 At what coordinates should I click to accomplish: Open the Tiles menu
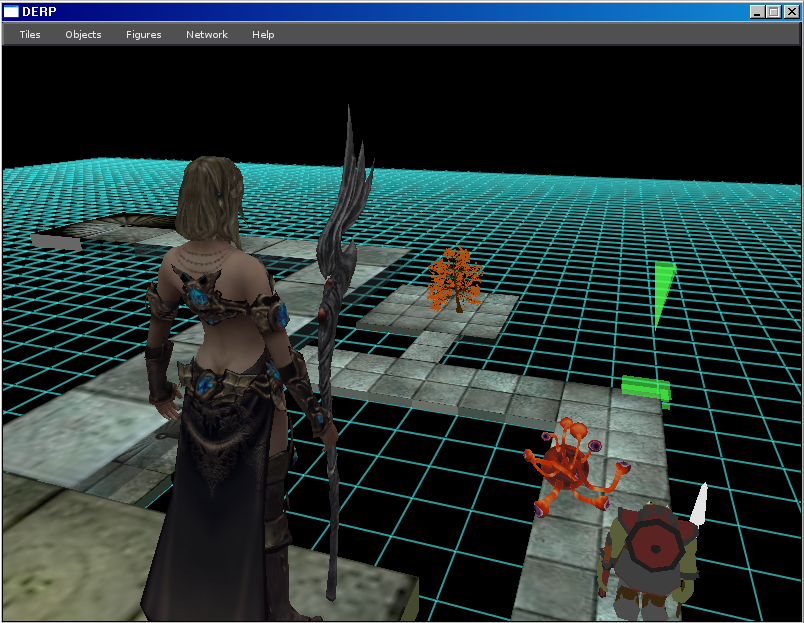click(x=30, y=34)
